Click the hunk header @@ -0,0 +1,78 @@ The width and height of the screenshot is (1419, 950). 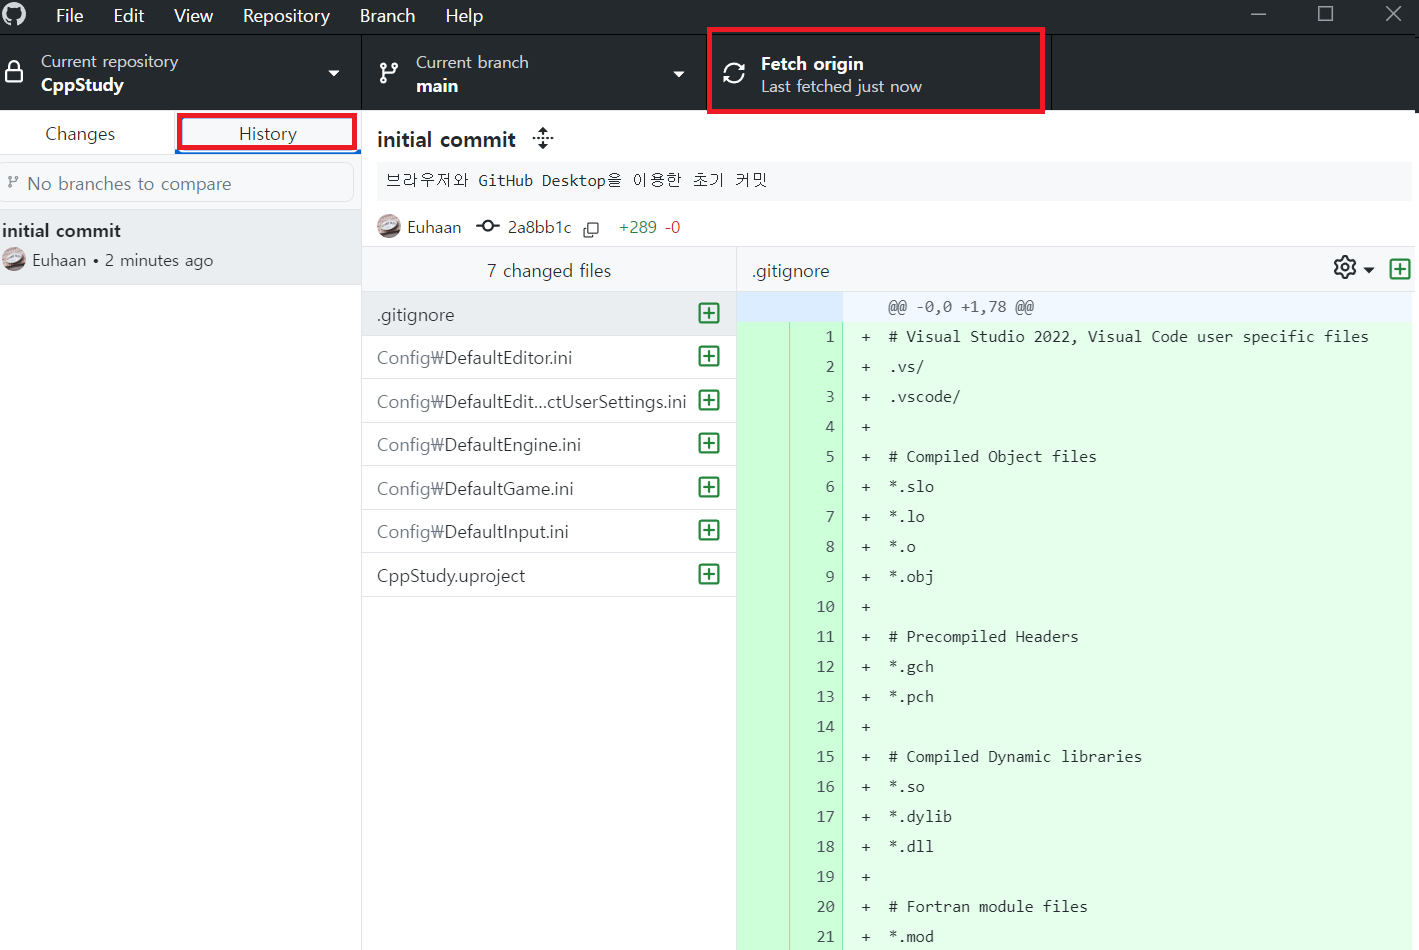(961, 307)
